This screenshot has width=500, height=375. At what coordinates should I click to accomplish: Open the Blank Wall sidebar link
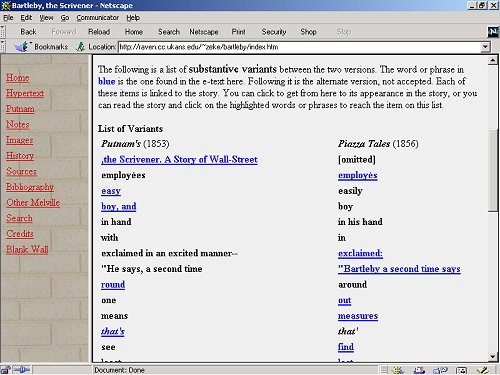27,249
